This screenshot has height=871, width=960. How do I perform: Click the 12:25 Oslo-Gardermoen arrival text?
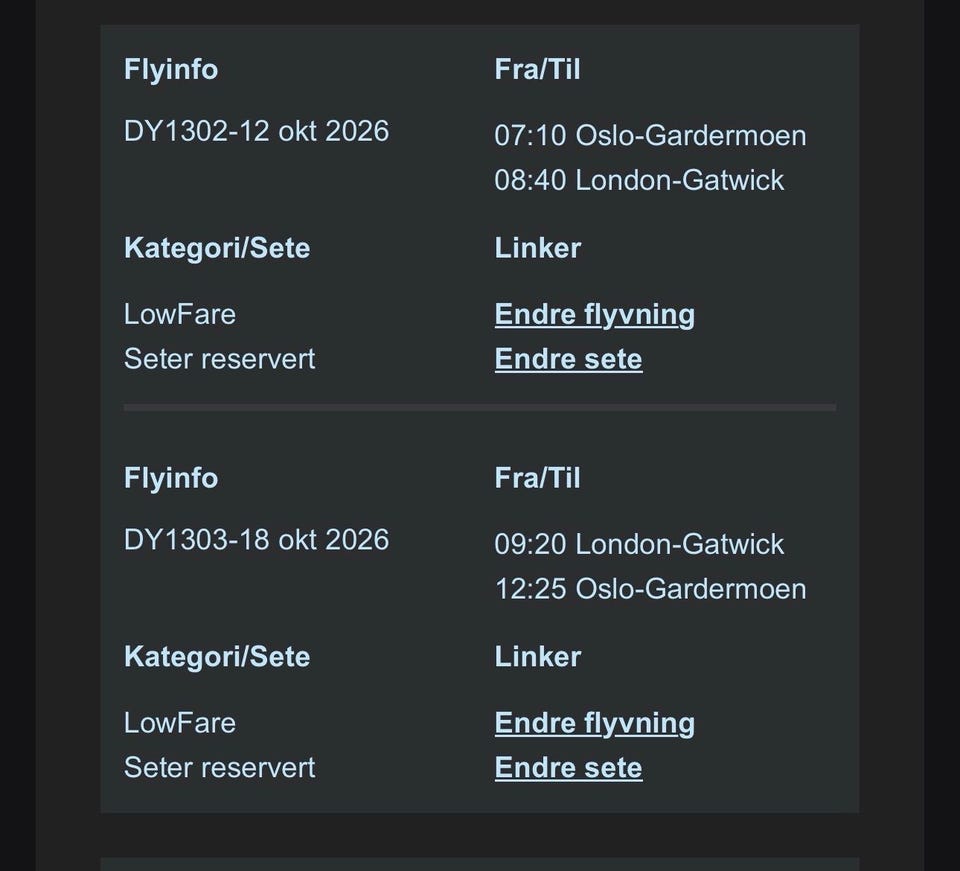point(650,588)
